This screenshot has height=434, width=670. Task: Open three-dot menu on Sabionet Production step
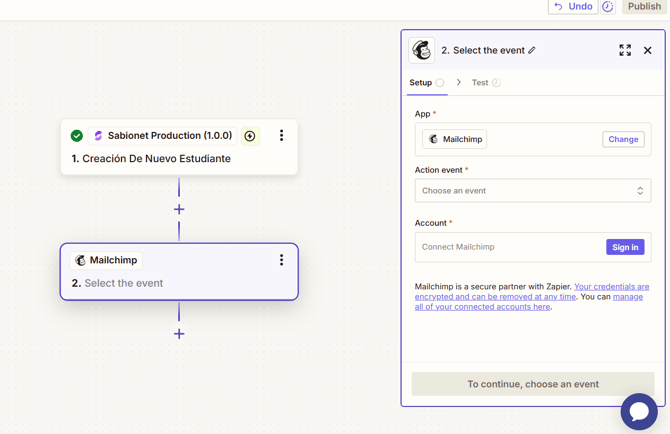(281, 135)
